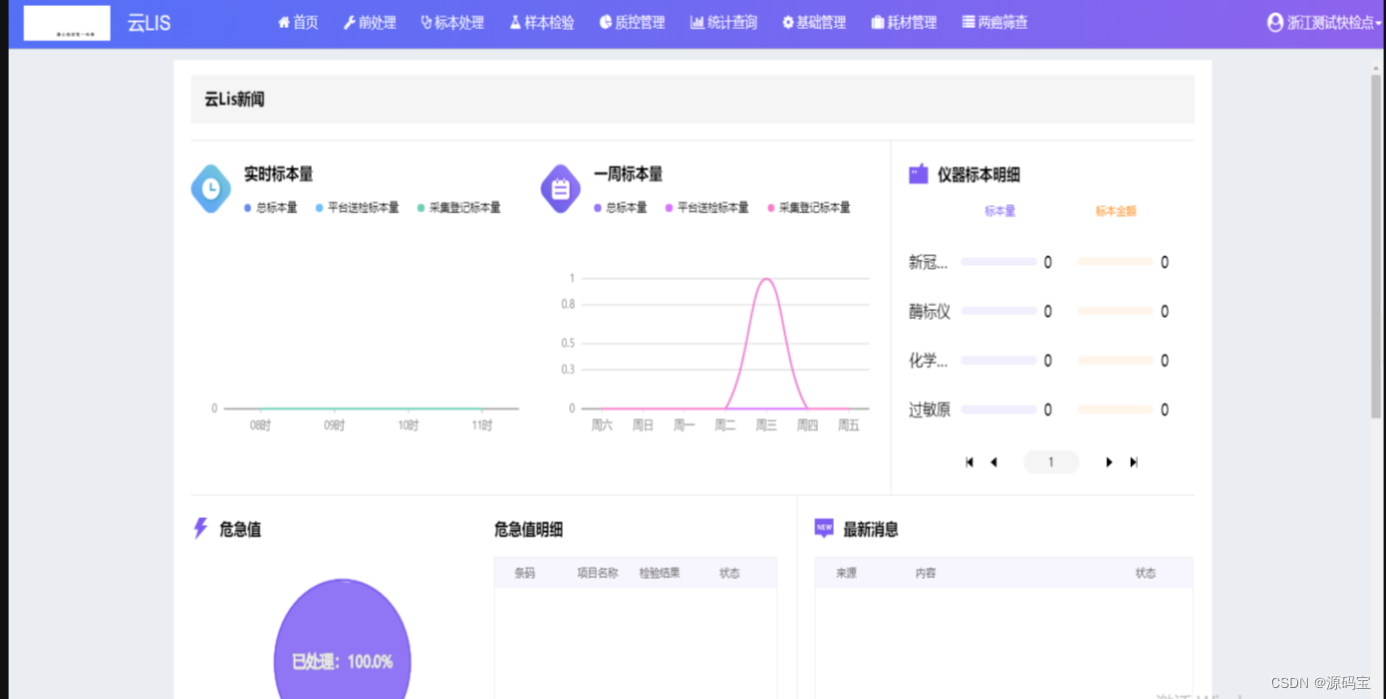Screen dimensions: 1386x699
Task: Select page number 1 in the pager
Action: pyautogui.click(x=1051, y=461)
